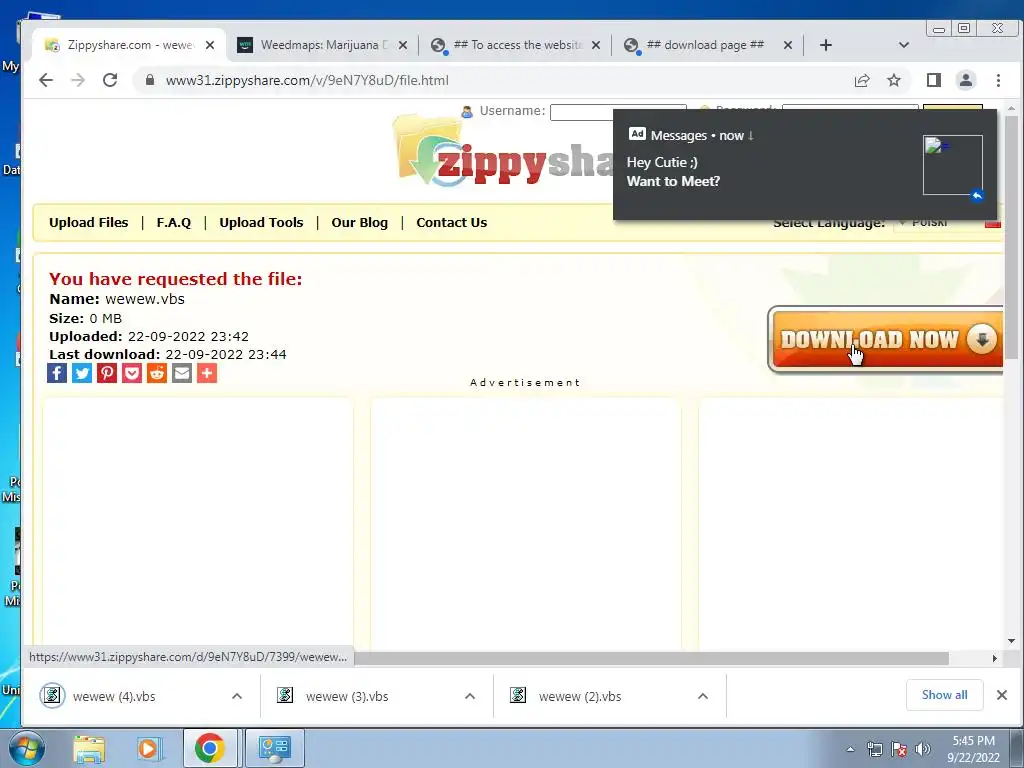
Task: Open options for wewew (4).vbs download
Action: pos(237,696)
